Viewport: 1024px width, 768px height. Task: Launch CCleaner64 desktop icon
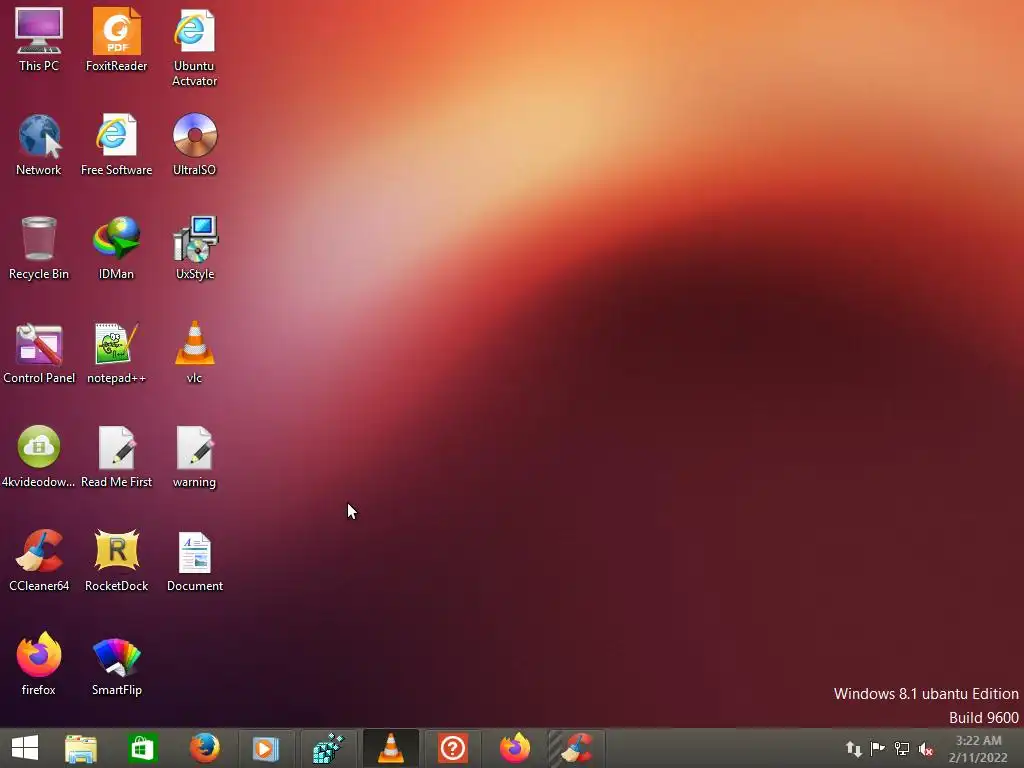(39, 560)
